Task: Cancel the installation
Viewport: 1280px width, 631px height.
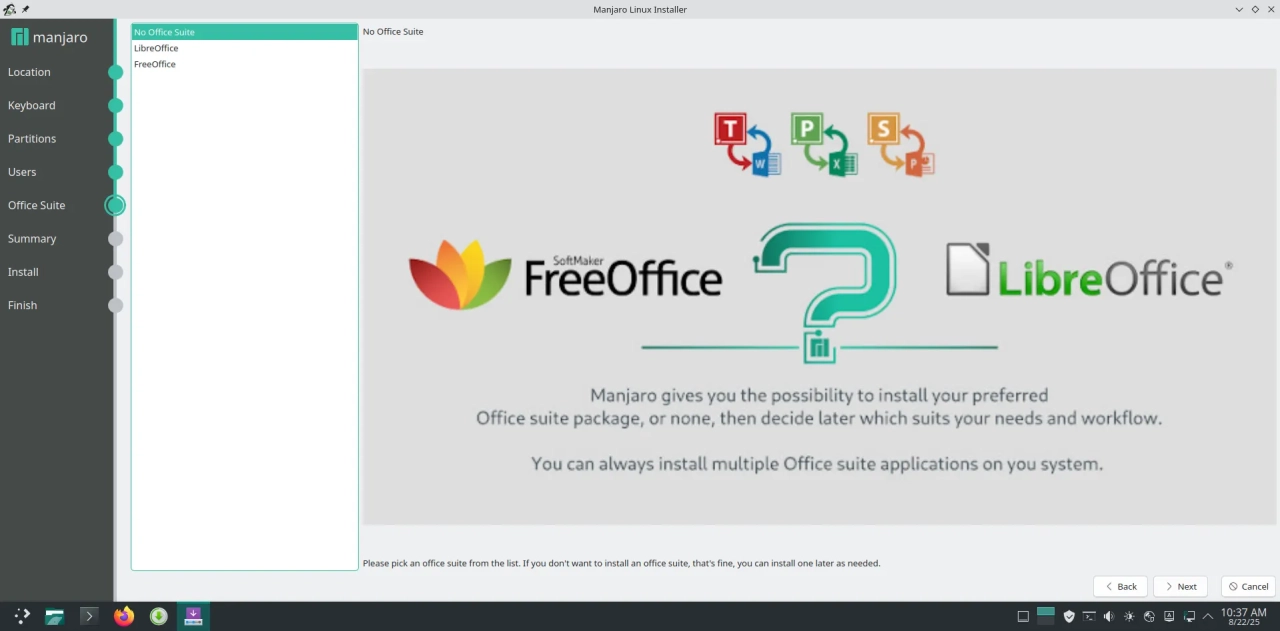Action: point(1247,587)
